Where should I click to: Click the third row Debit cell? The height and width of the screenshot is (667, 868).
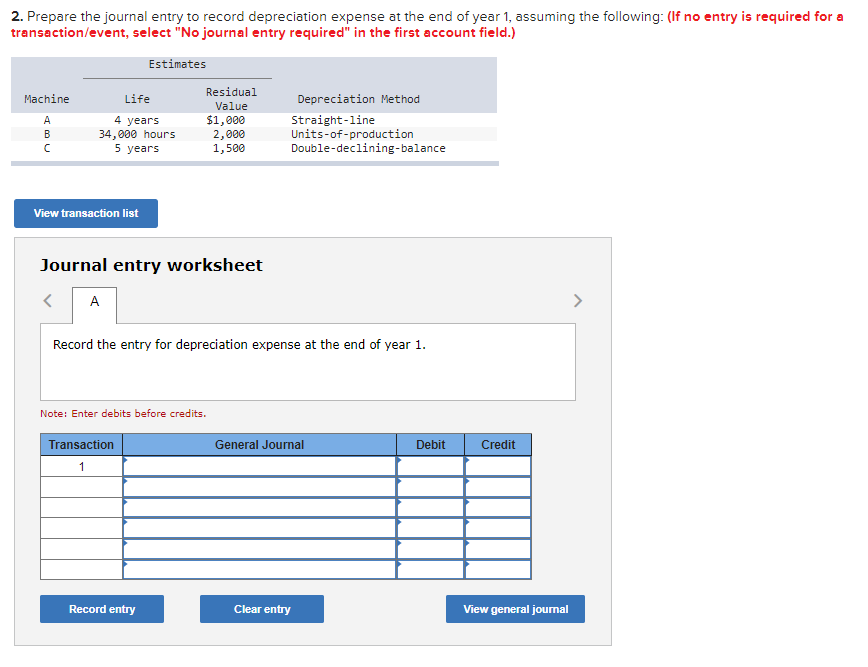[x=431, y=508]
